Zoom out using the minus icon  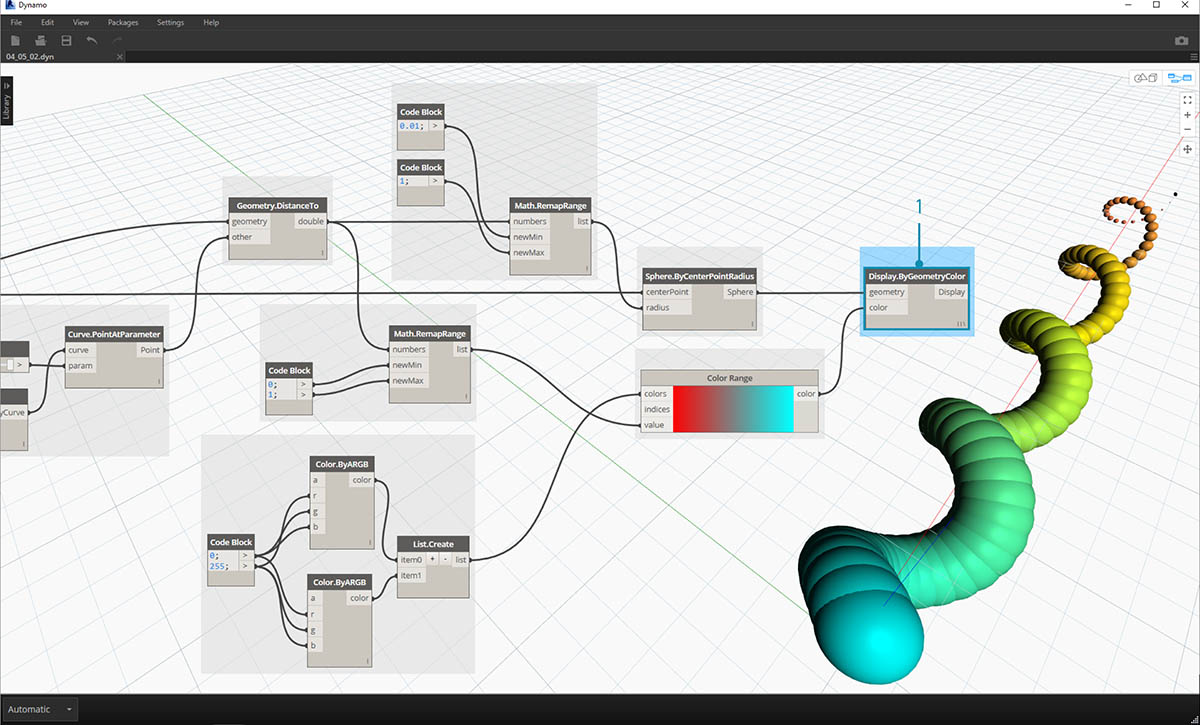coord(1187,131)
